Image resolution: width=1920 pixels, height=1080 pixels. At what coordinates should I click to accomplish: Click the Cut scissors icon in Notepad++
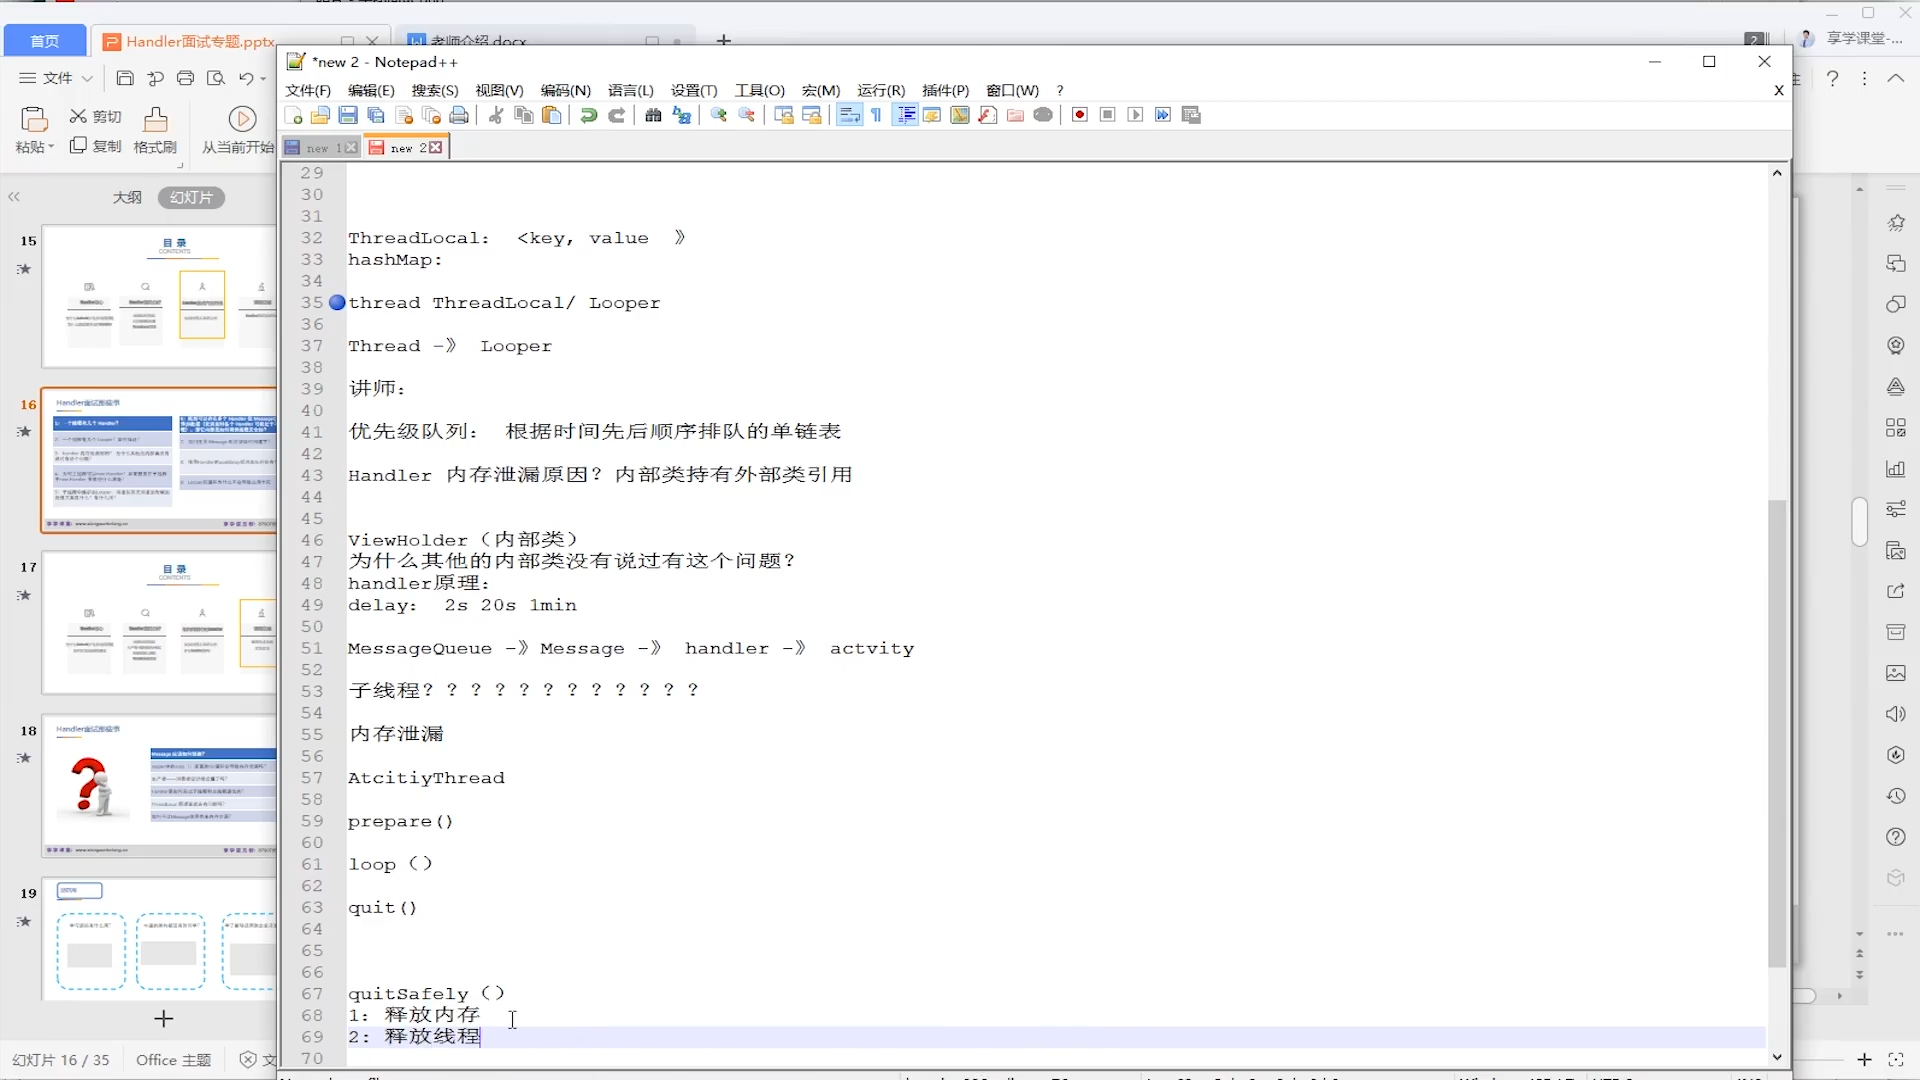pos(496,115)
